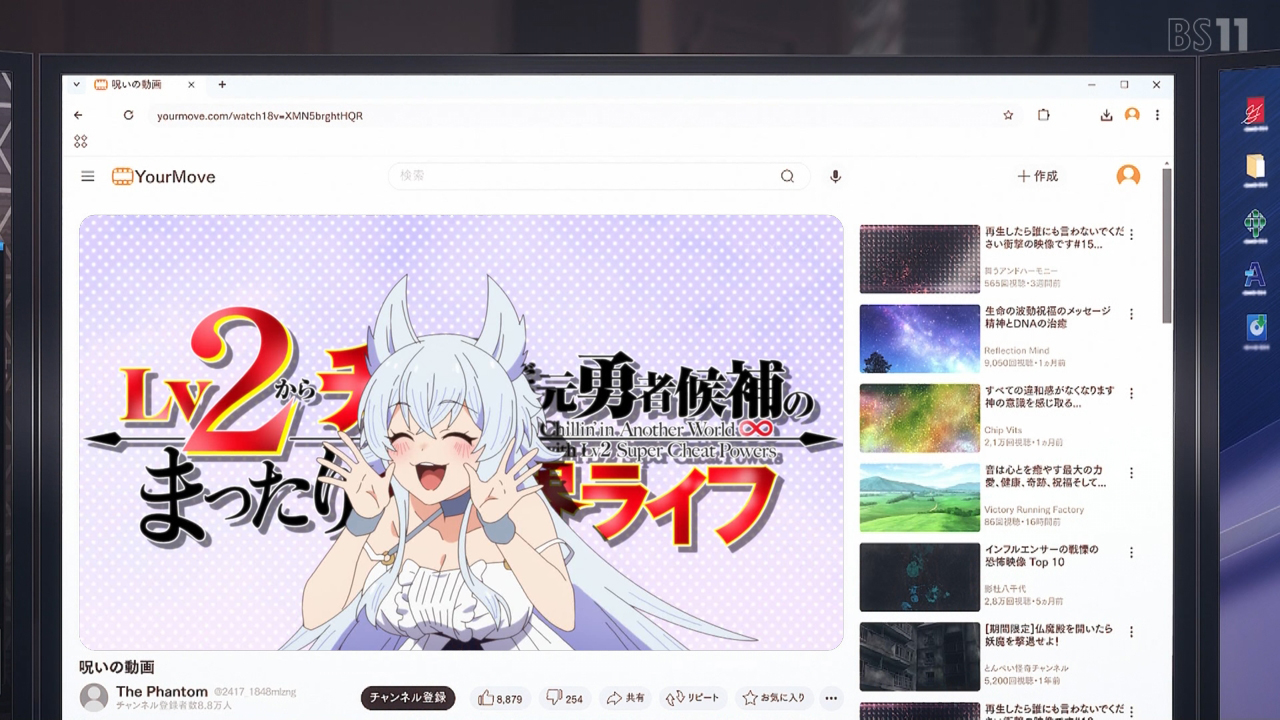Share the video with the 共有 button
Screen dimensions: 1280x720
pyautogui.click(x=626, y=698)
